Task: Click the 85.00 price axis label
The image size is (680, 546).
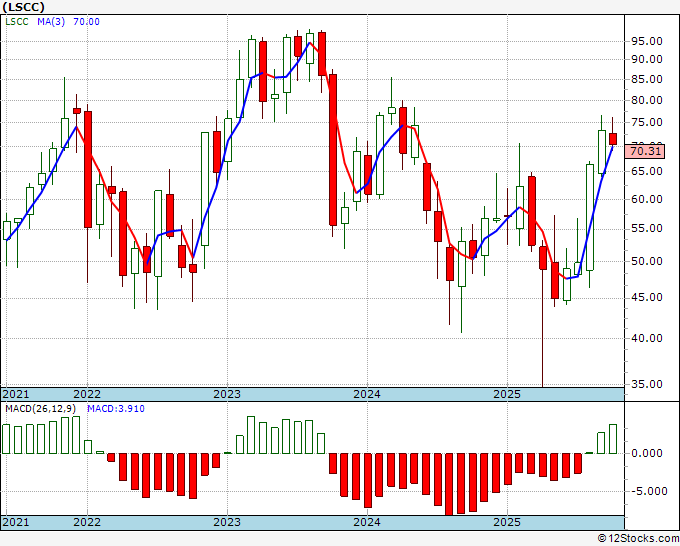Action: click(x=647, y=79)
